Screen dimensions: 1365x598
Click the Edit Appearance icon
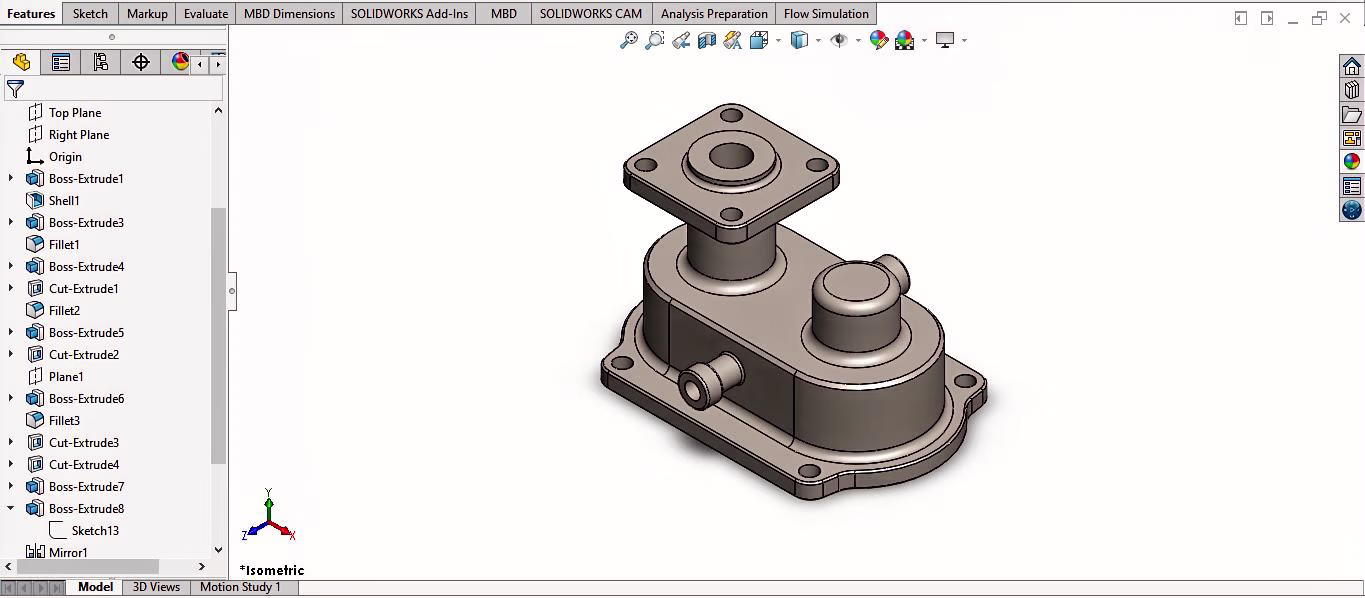click(878, 40)
